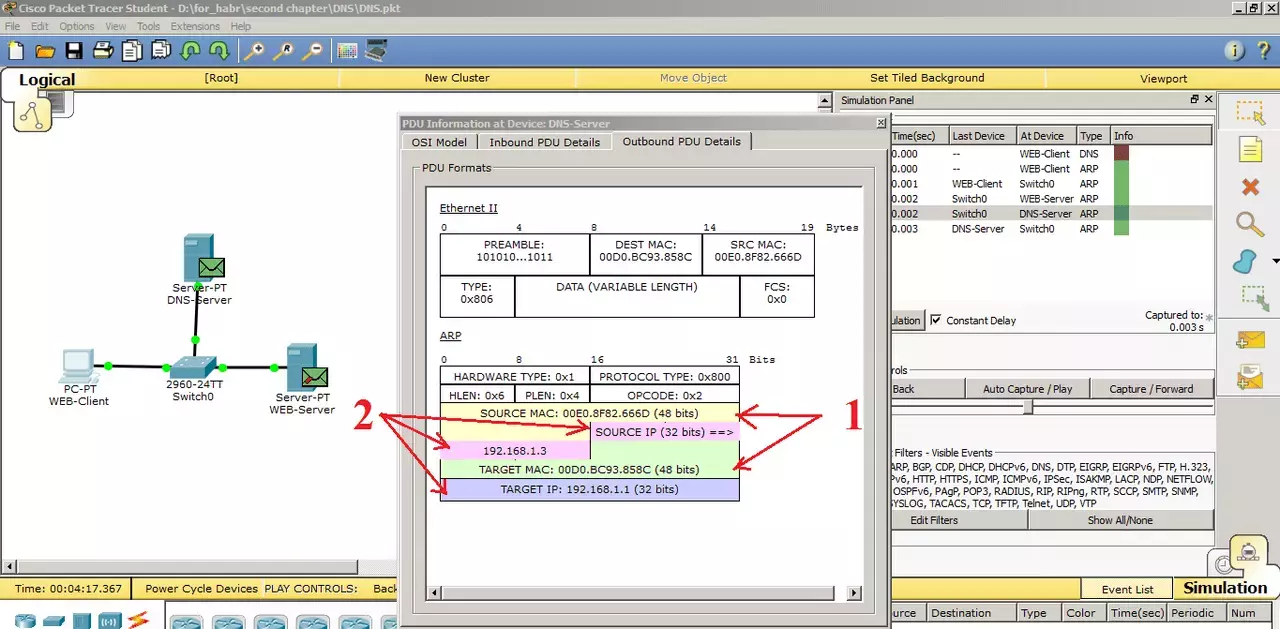The height and width of the screenshot is (629, 1280).
Task: Click the help question mark icon
Action: point(1262,51)
